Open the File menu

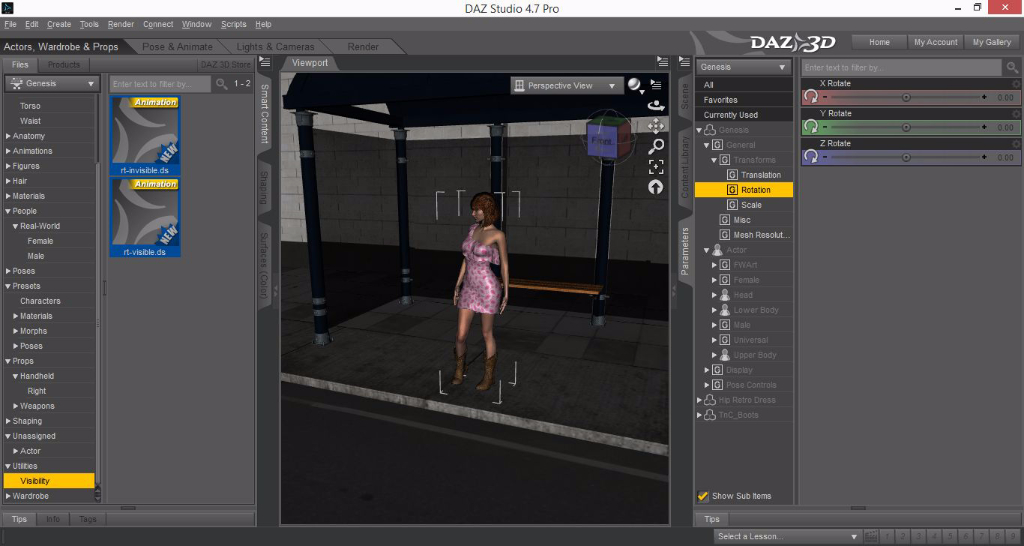10,24
